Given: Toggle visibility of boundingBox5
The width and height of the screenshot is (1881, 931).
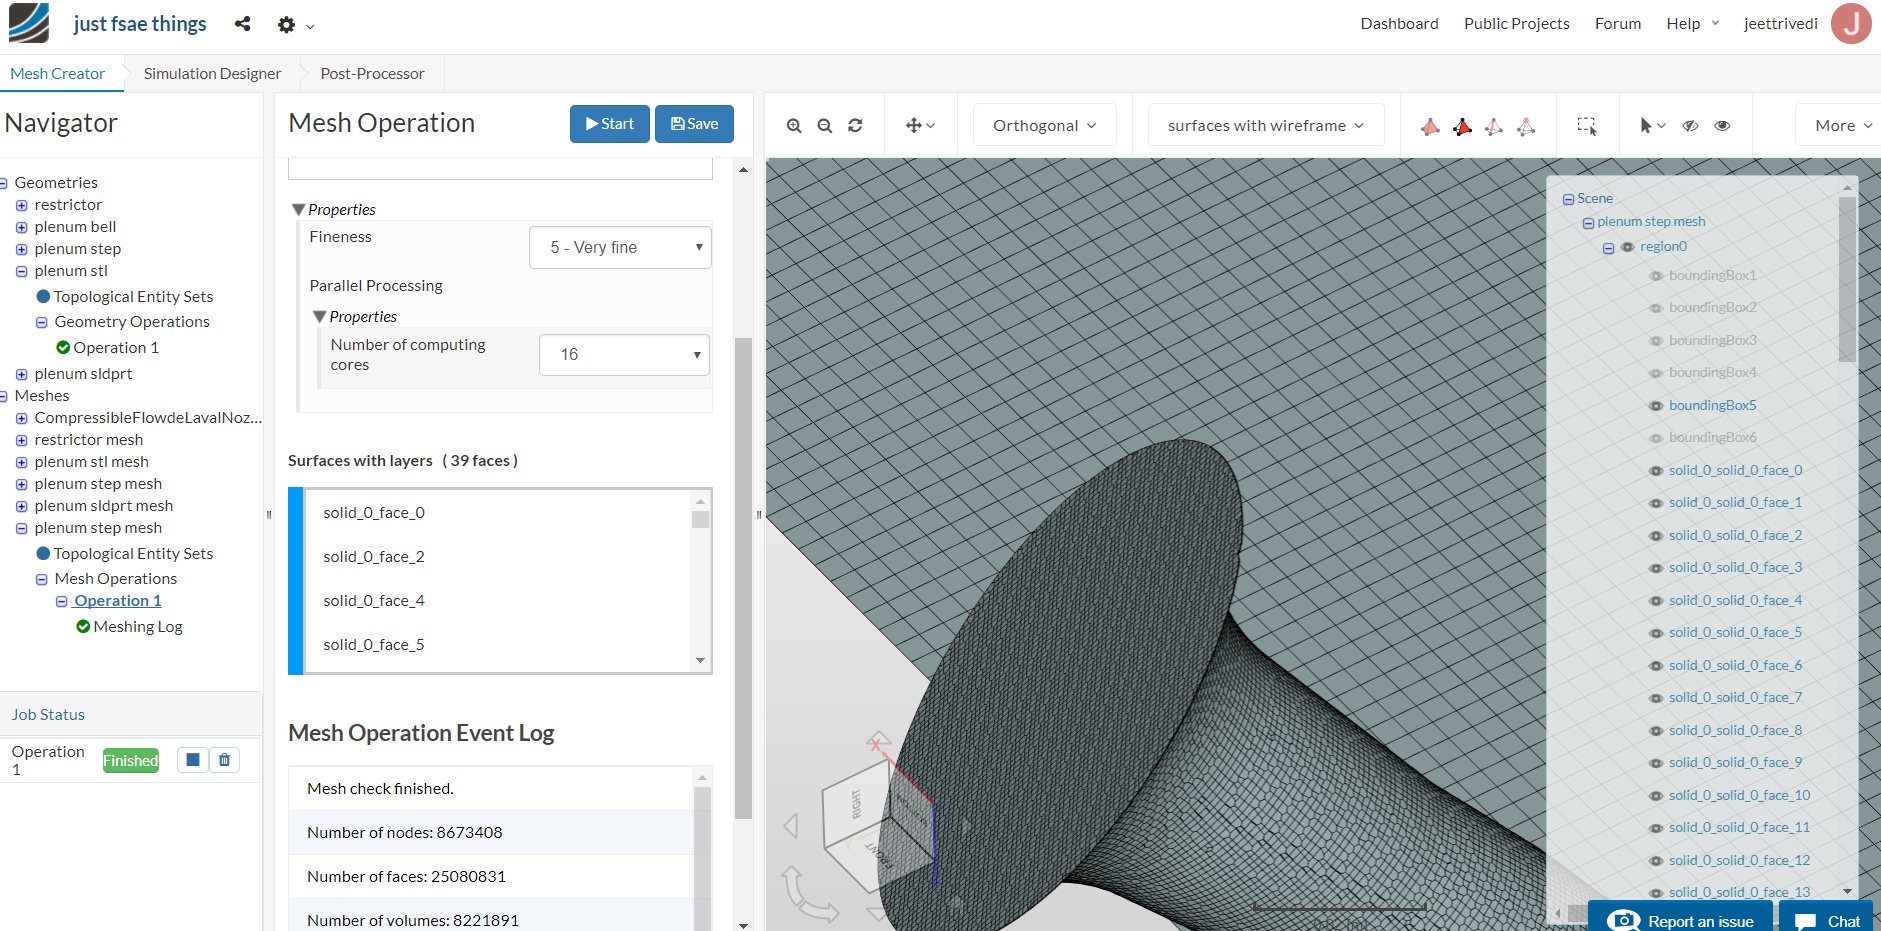Looking at the screenshot, I should pyautogui.click(x=1656, y=406).
